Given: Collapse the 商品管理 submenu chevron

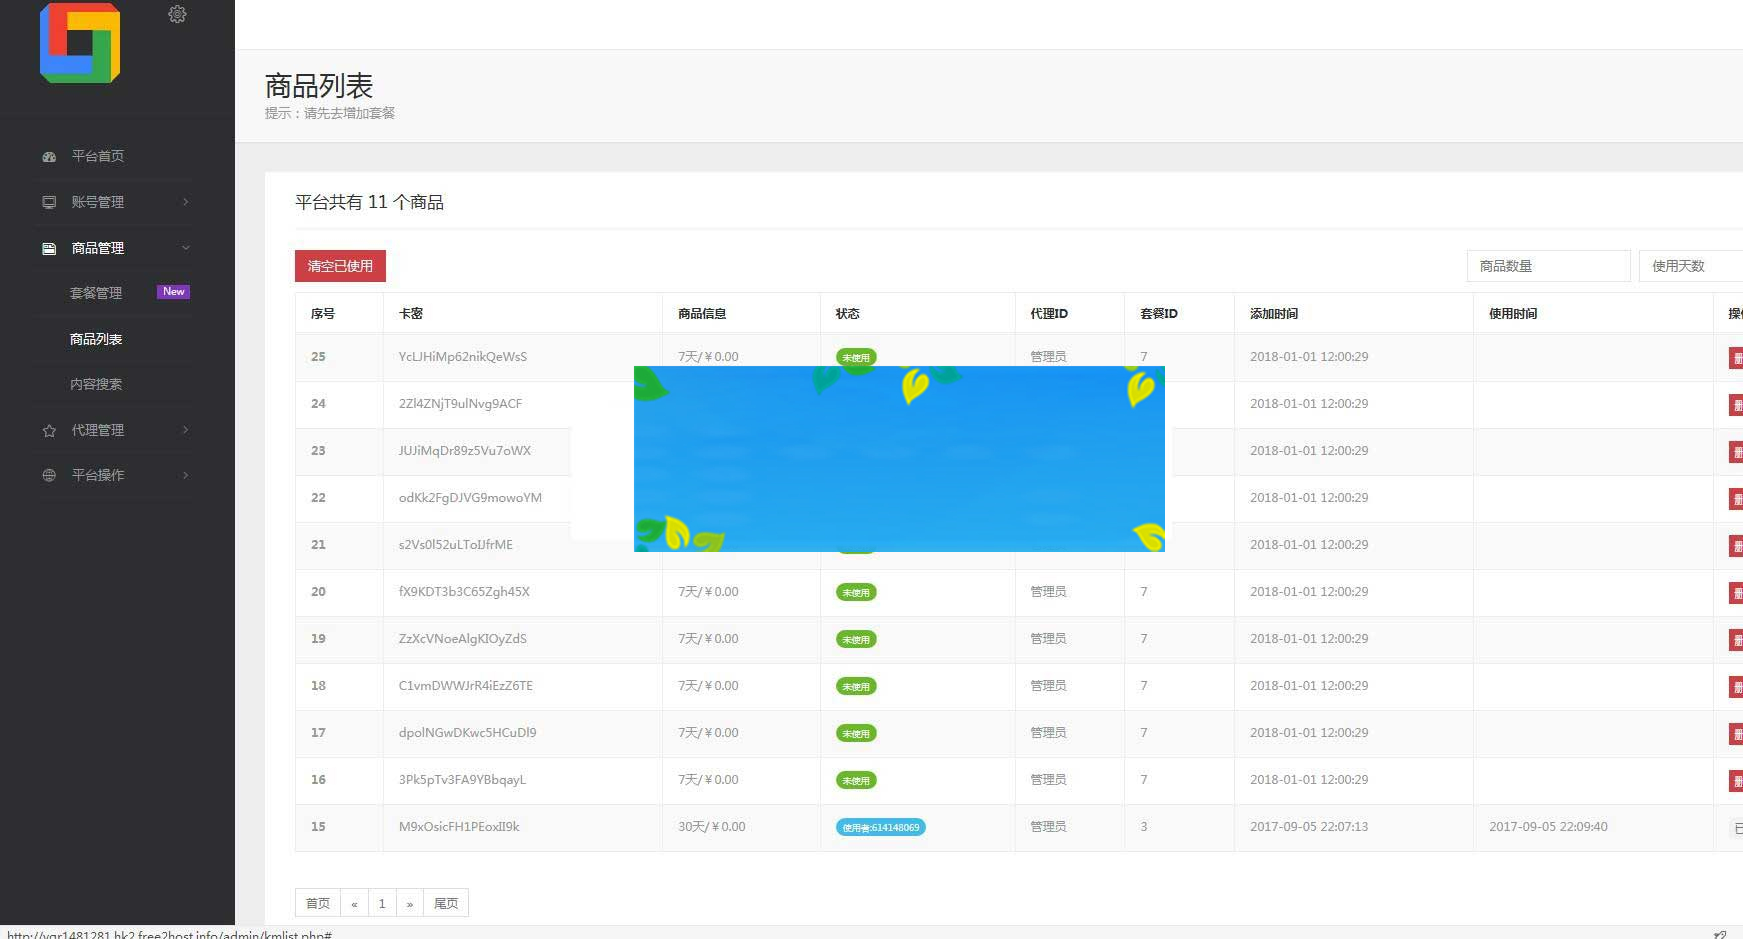Looking at the screenshot, I should (185, 248).
